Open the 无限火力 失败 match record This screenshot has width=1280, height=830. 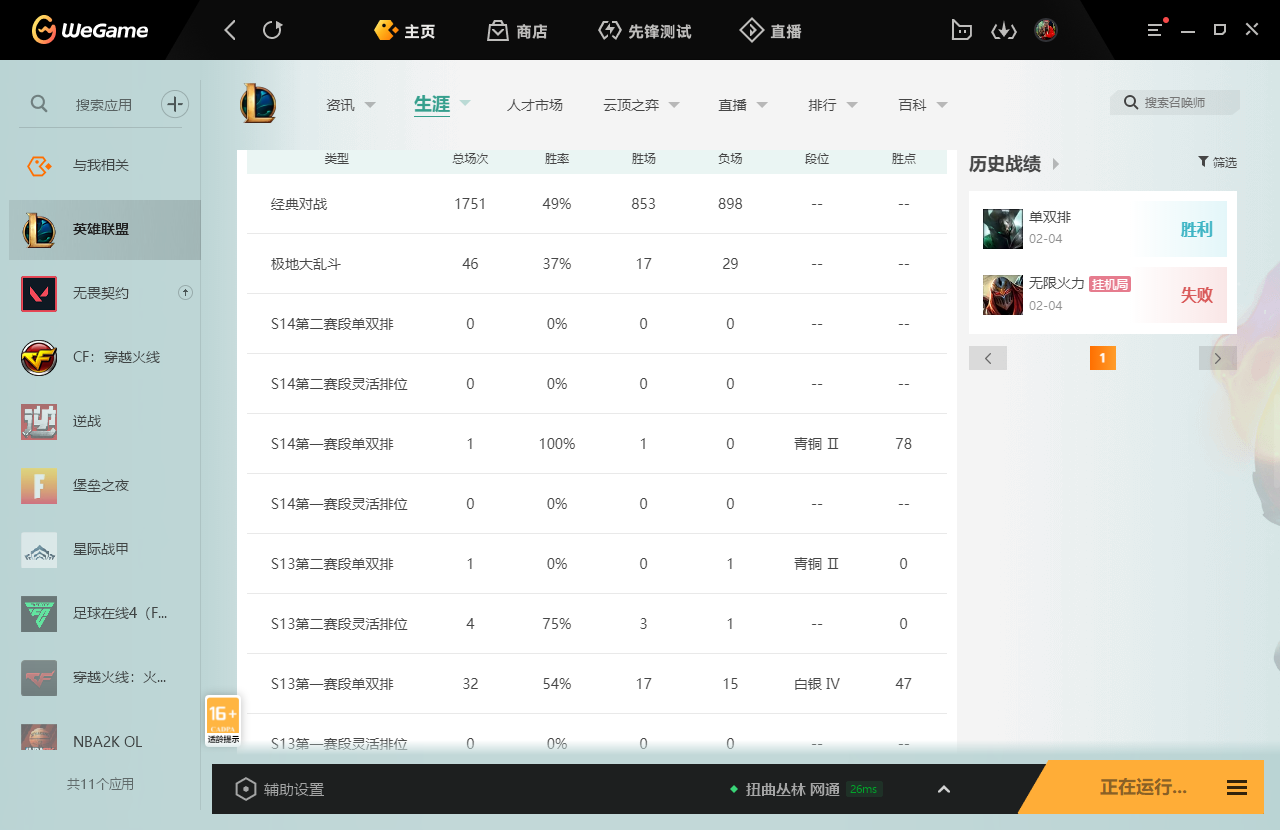1103,295
